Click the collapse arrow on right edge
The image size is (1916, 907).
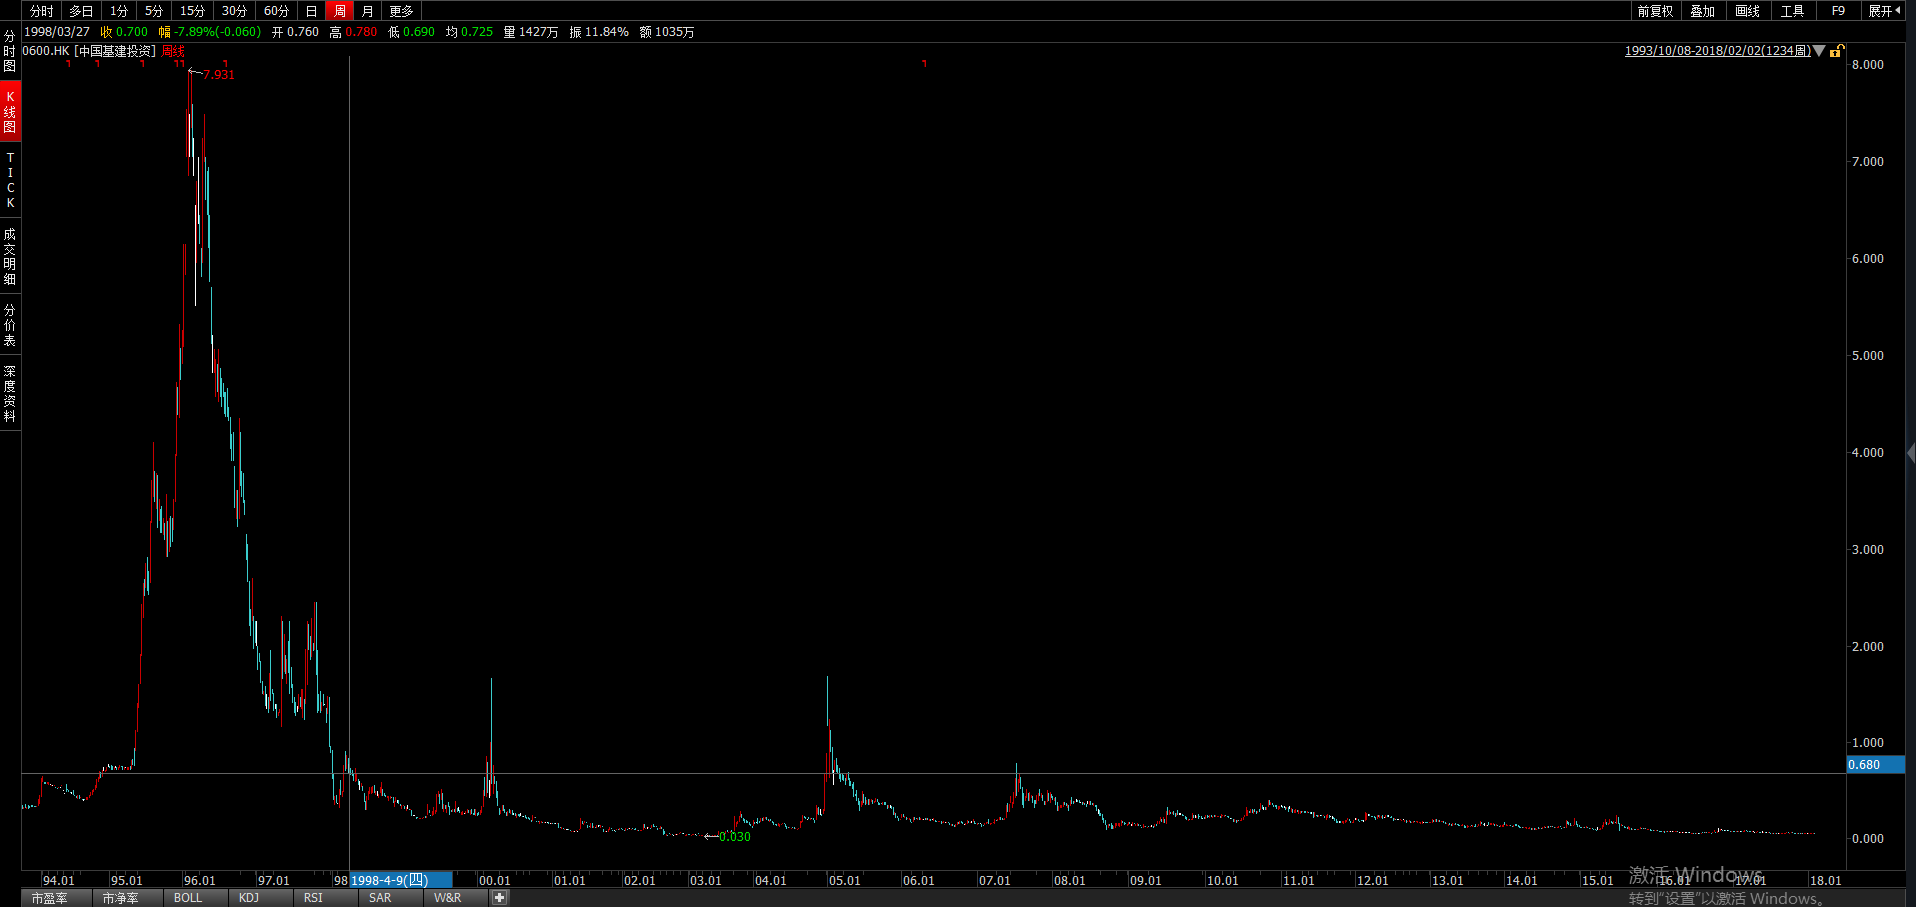click(x=1910, y=452)
